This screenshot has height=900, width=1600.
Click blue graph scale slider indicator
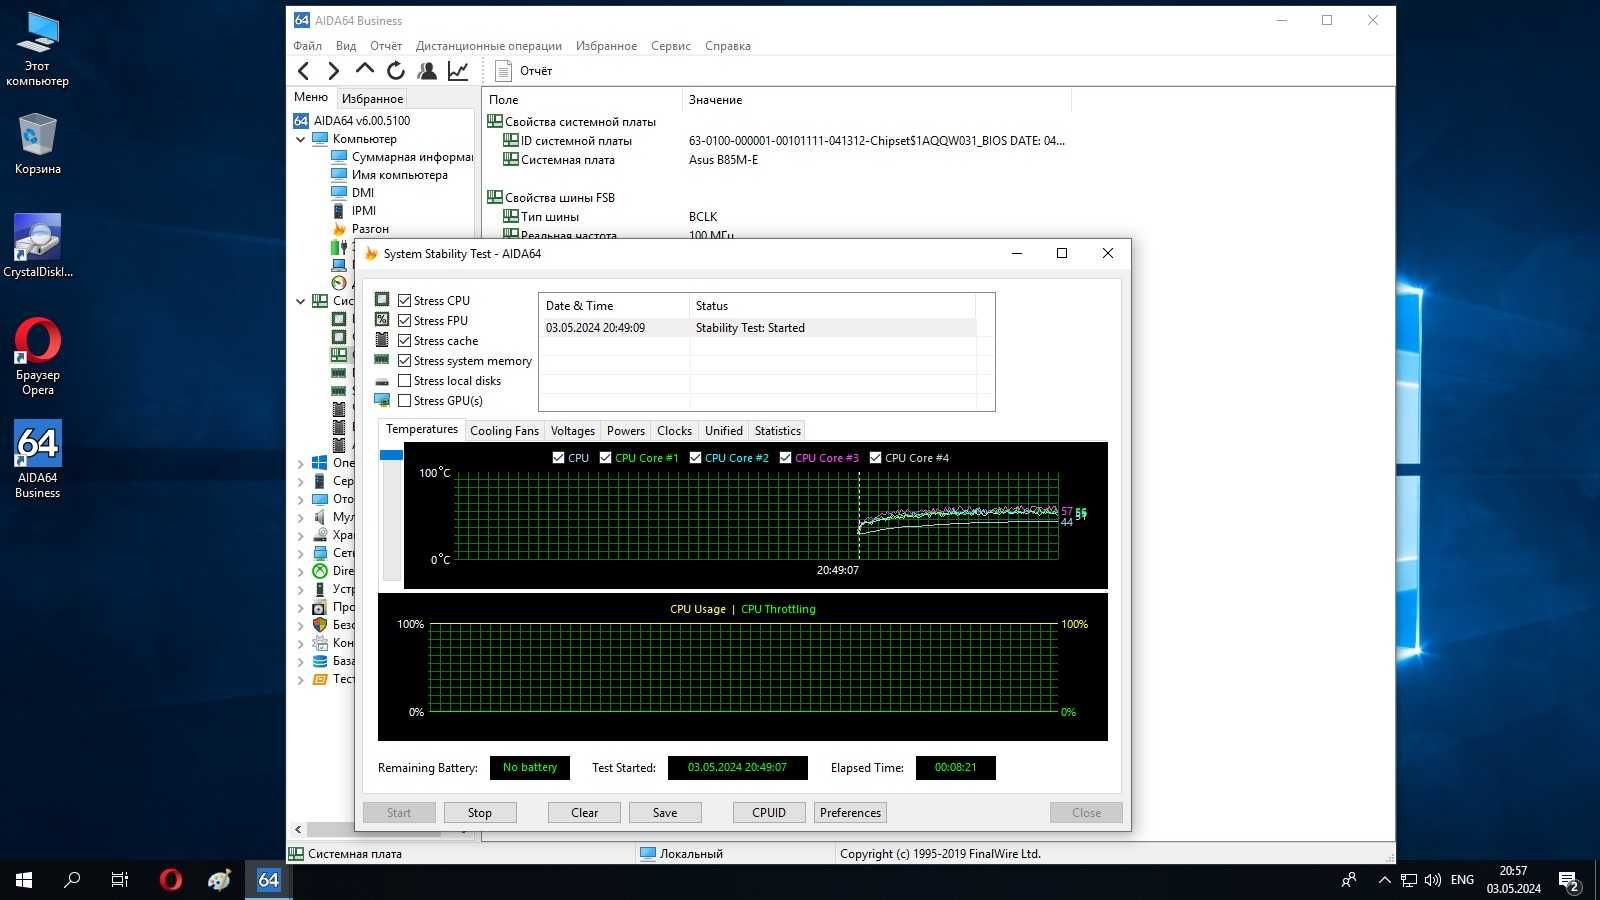tap(391, 455)
